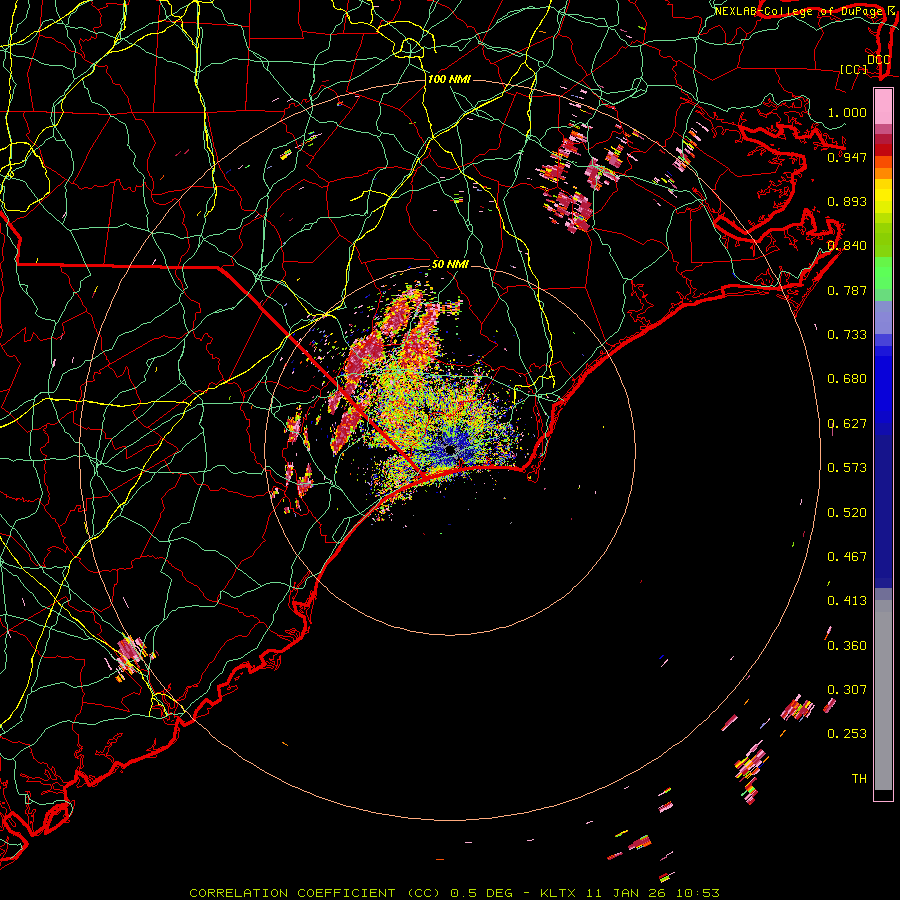Click the Correlation Coefficient caption at bottom

[x=454, y=893]
